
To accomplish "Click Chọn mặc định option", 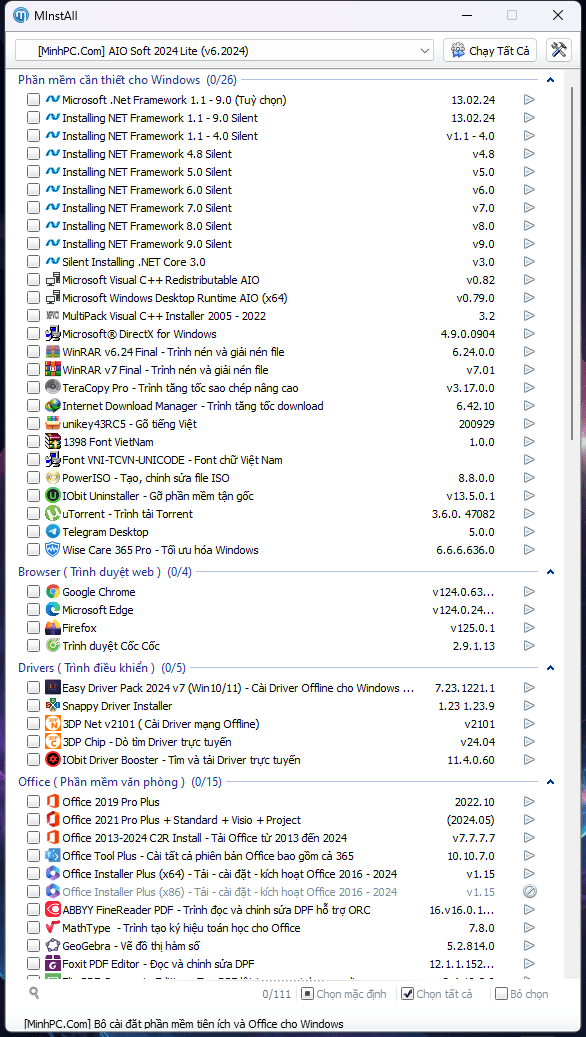I will pyautogui.click(x=345, y=993).
